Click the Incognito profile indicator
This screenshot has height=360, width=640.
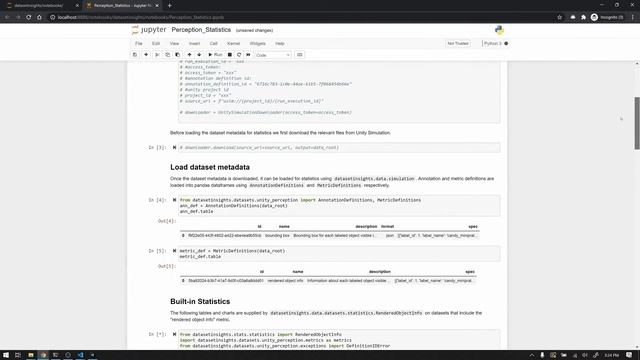(607, 17)
